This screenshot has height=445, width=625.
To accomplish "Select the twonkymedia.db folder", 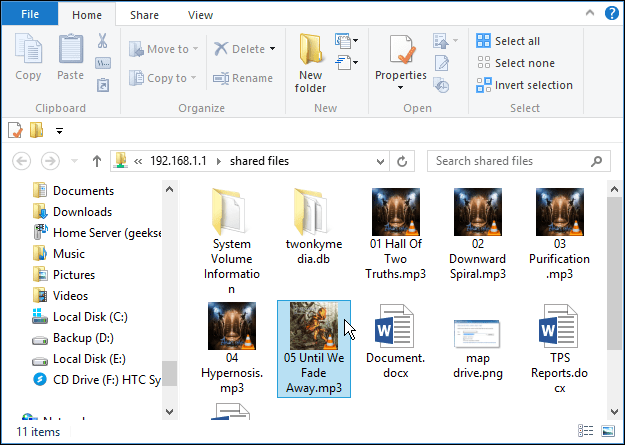I will coord(314,226).
